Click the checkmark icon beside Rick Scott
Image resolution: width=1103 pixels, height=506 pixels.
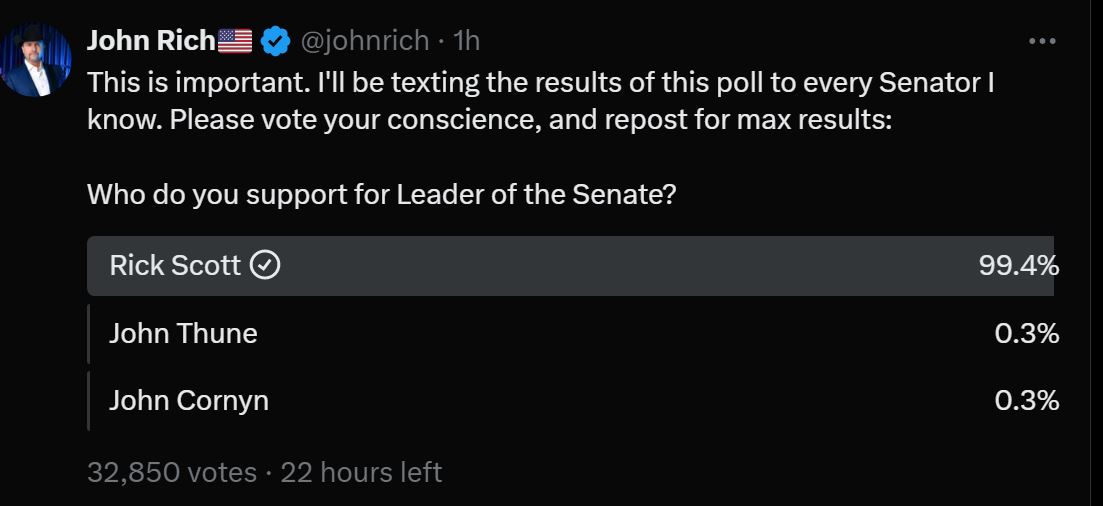(264, 265)
